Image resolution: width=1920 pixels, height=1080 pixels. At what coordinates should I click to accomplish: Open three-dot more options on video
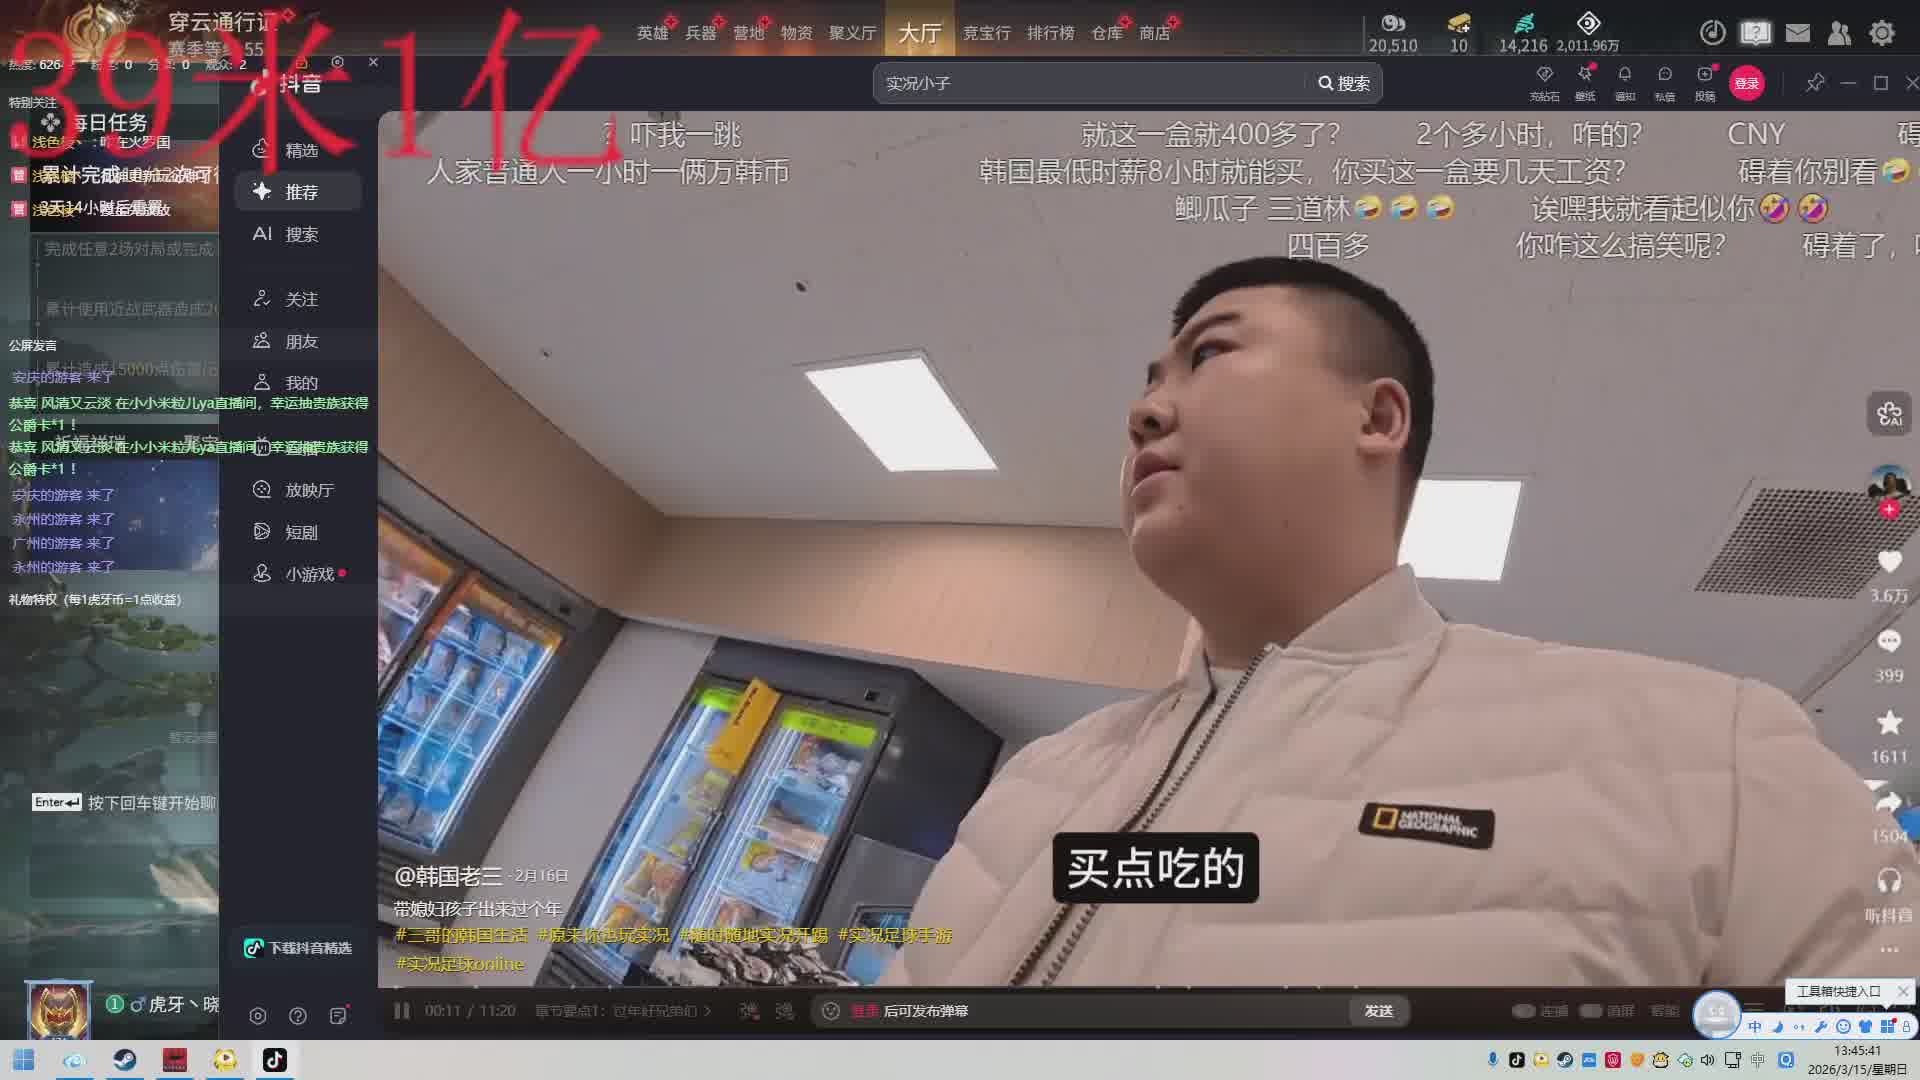point(1888,949)
